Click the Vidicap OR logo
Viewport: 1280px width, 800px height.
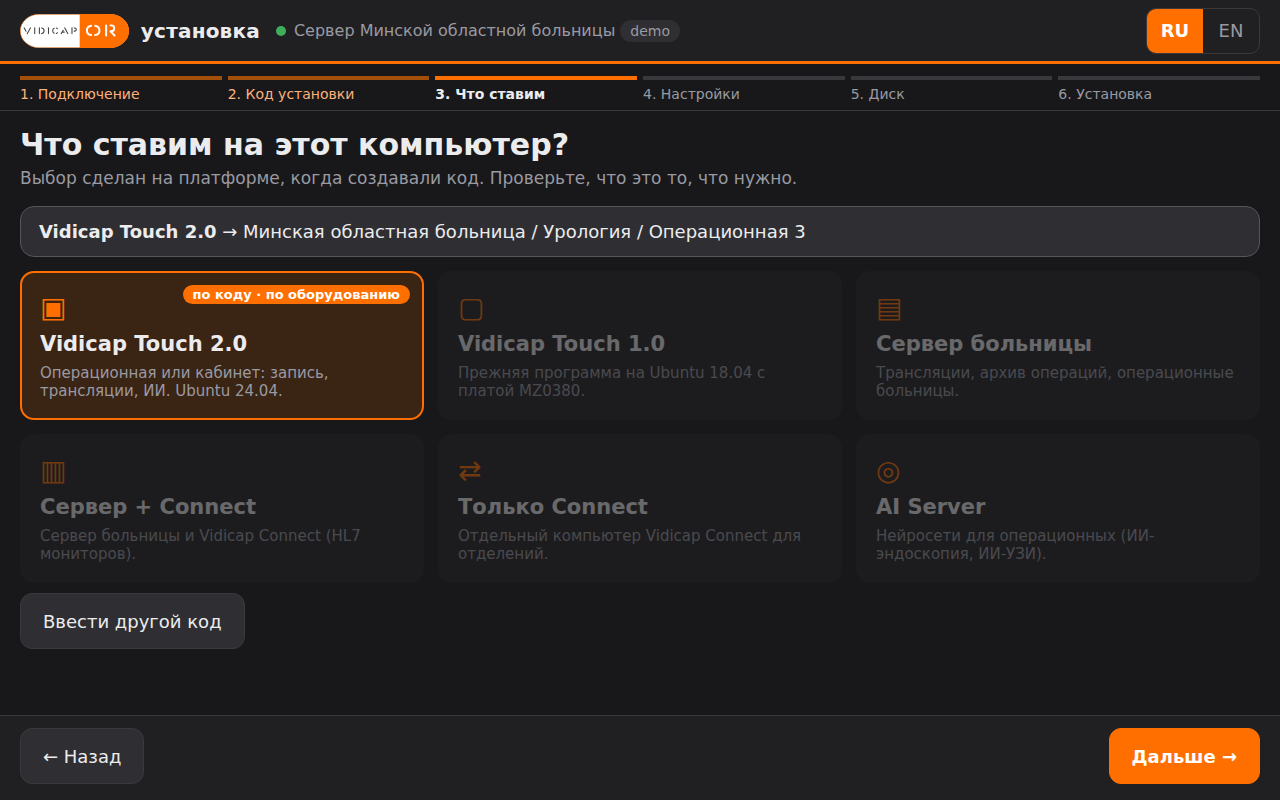[x=75, y=31]
